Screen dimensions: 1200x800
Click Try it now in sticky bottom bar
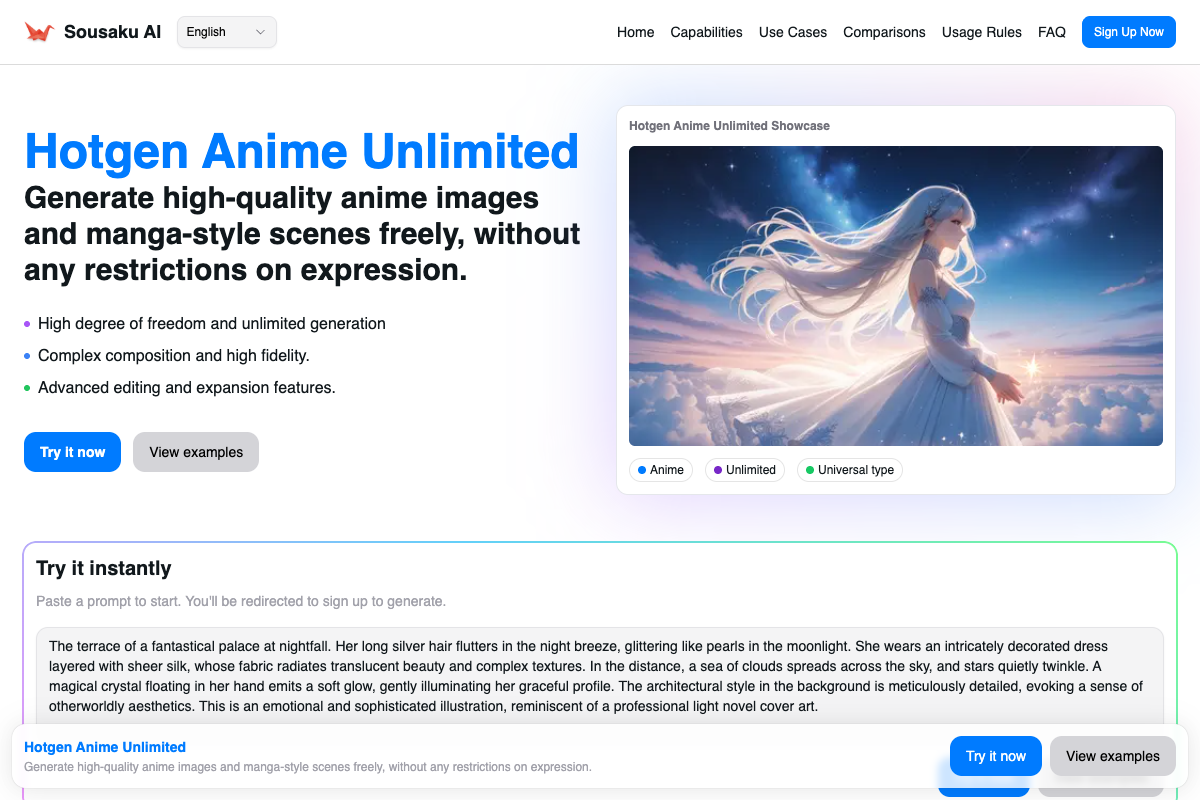tap(995, 756)
